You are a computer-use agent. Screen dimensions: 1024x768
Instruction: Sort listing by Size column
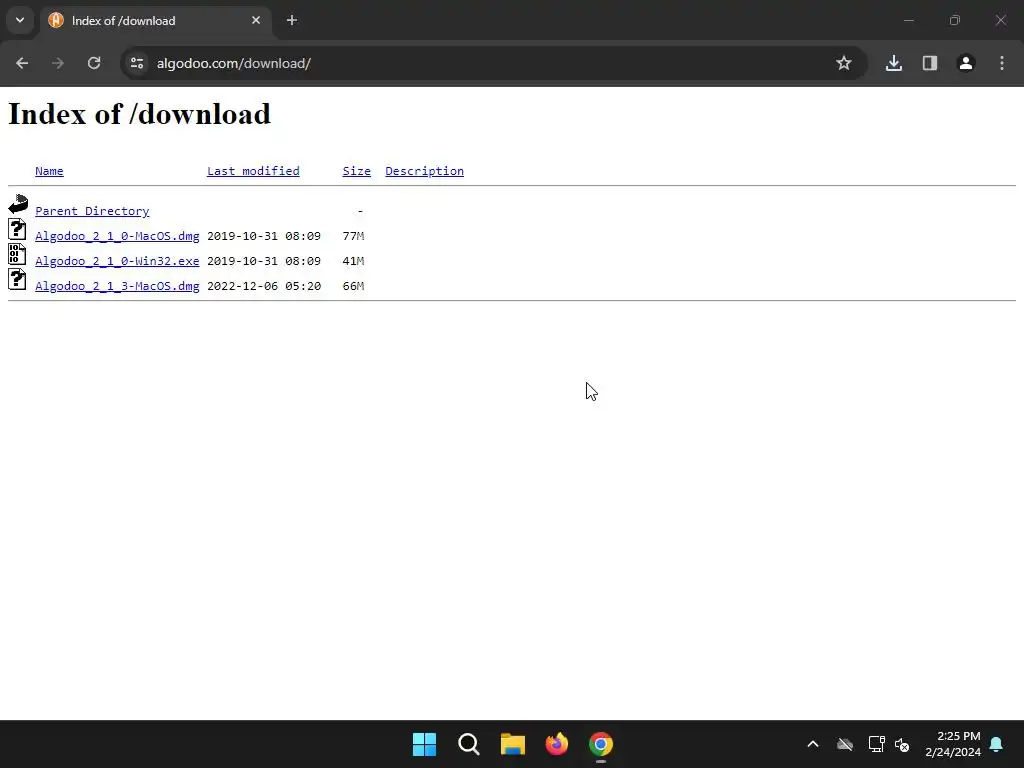pos(357,171)
